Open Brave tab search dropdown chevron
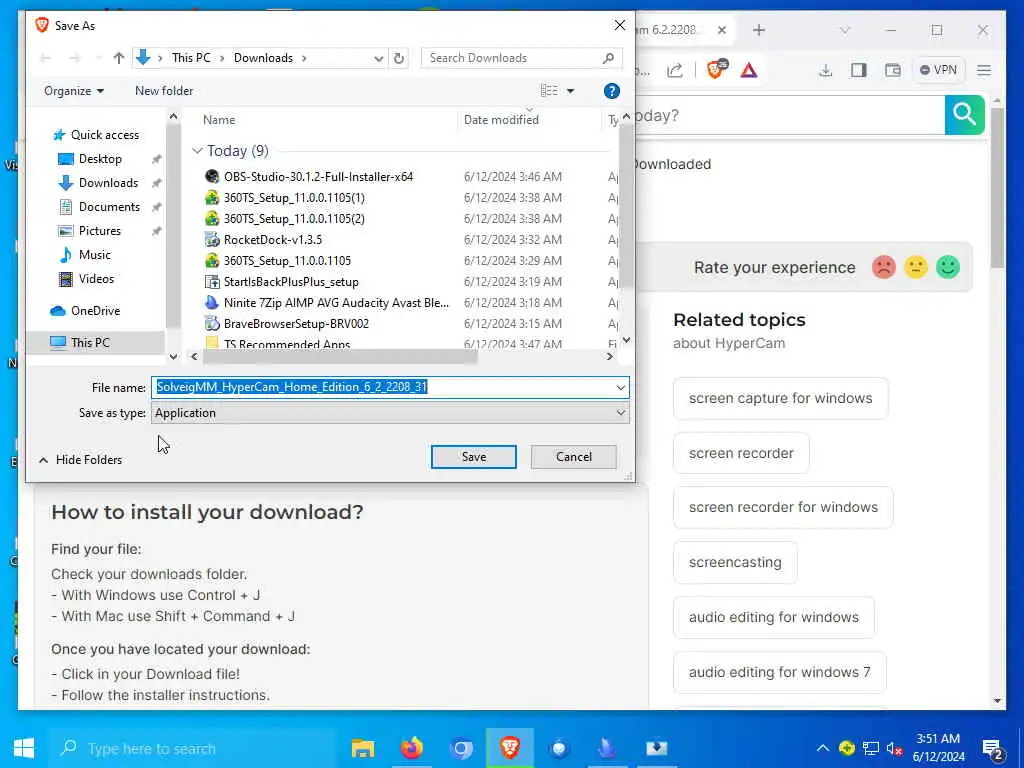 tap(844, 30)
